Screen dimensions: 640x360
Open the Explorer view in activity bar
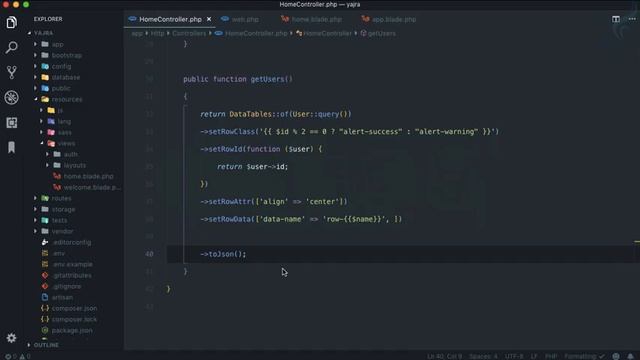[x=11, y=22]
